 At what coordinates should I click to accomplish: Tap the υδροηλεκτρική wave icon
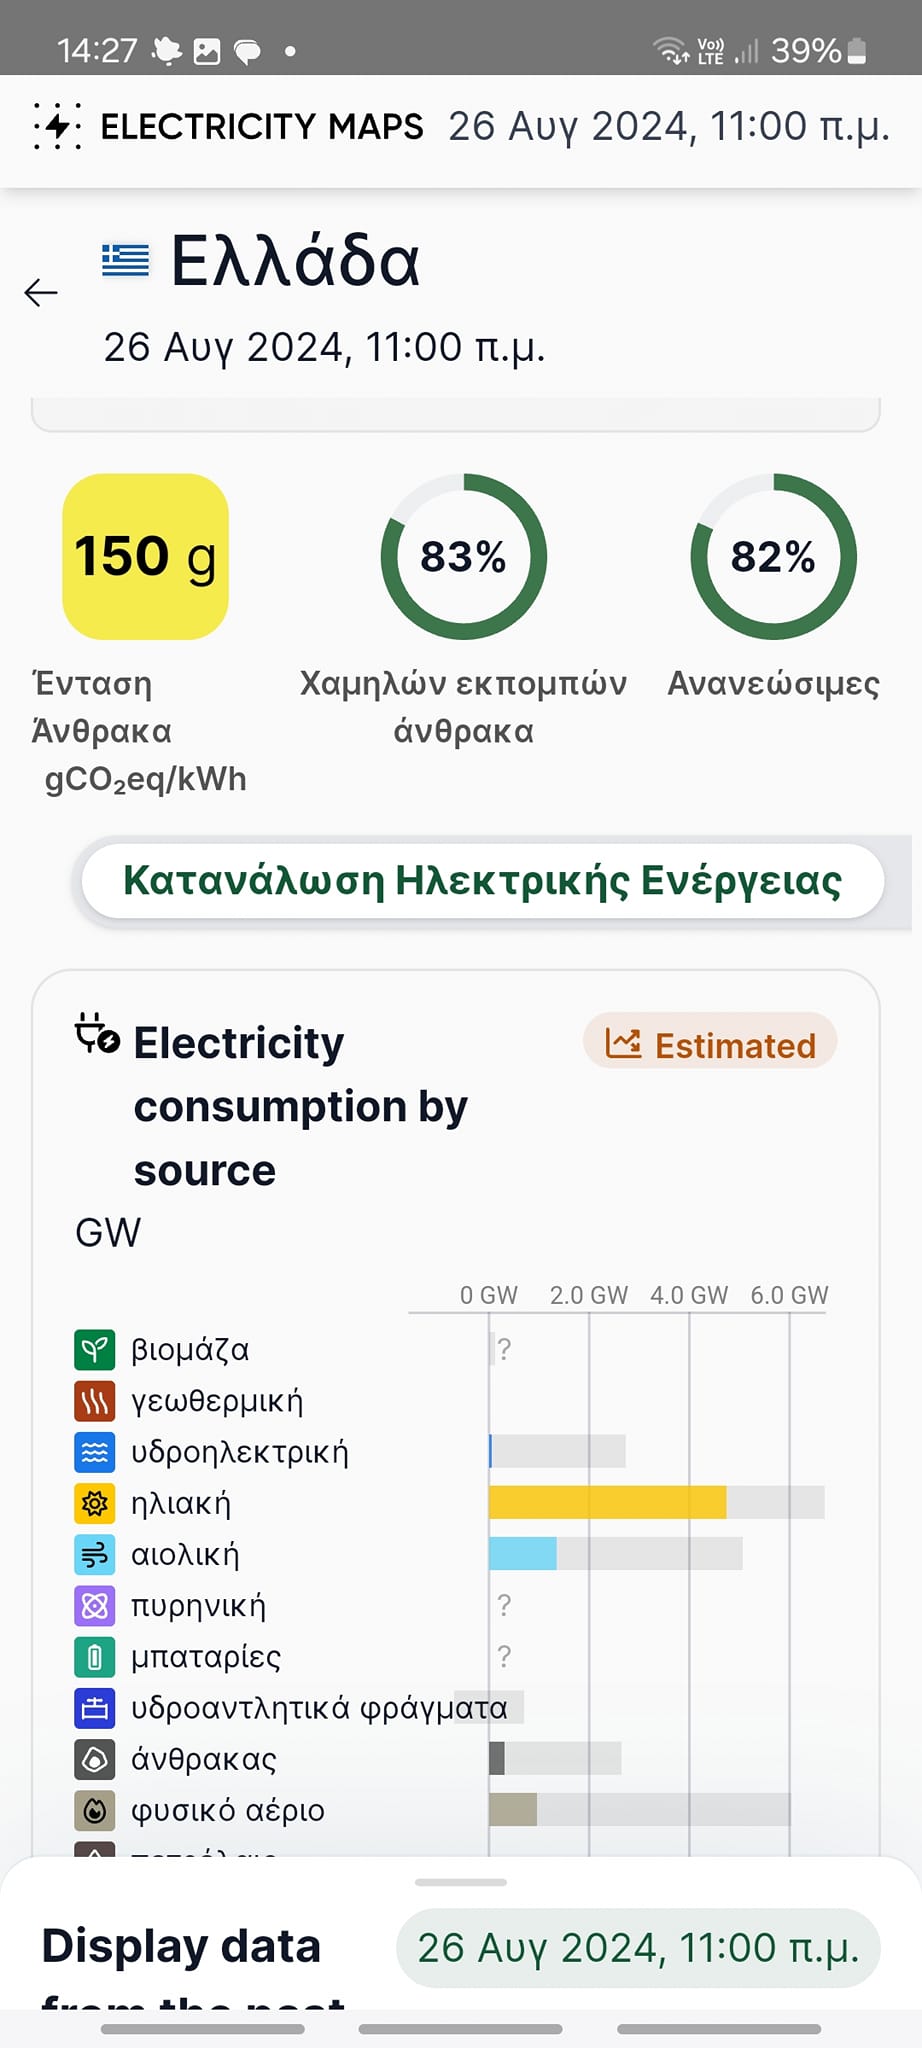(x=95, y=1452)
